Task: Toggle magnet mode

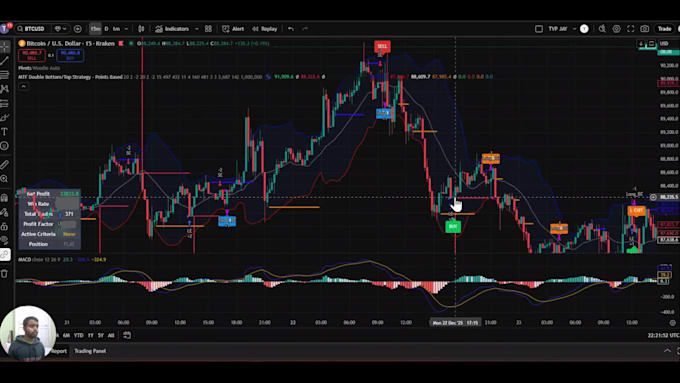Action: click(x=5, y=198)
